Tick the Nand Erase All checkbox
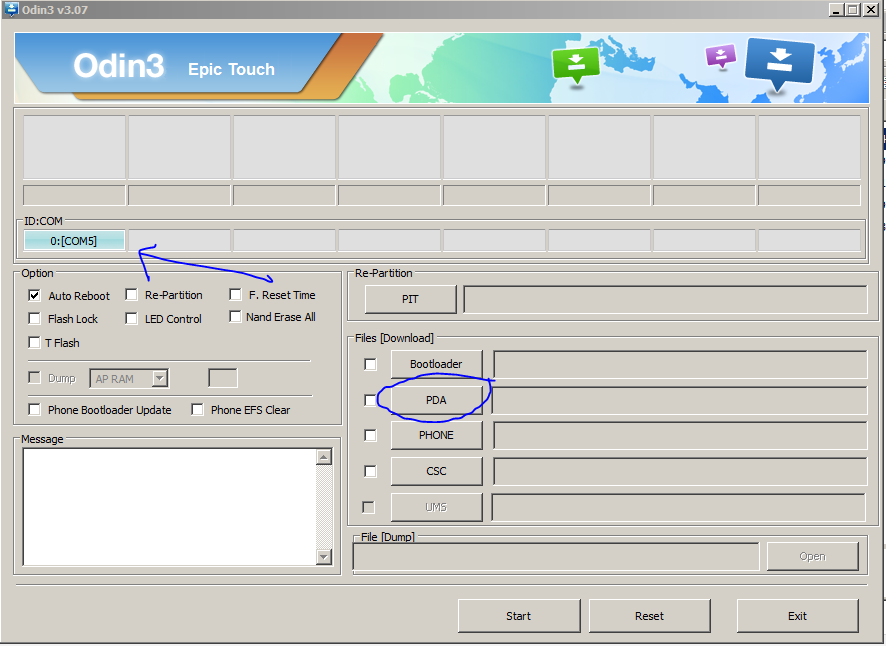 click(x=235, y=317)
